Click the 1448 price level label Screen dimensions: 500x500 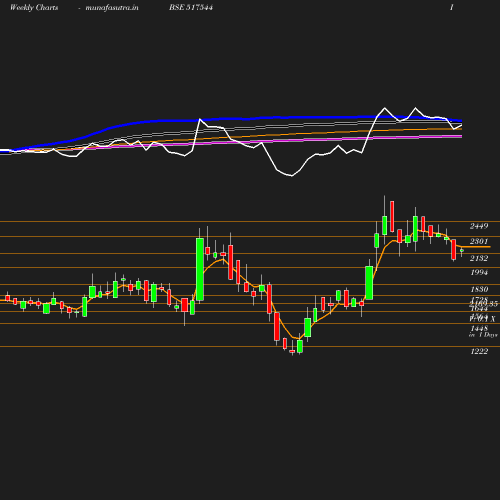479,328
